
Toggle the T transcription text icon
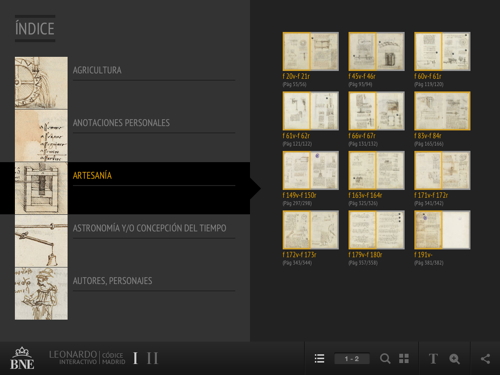tap(433, 359)
